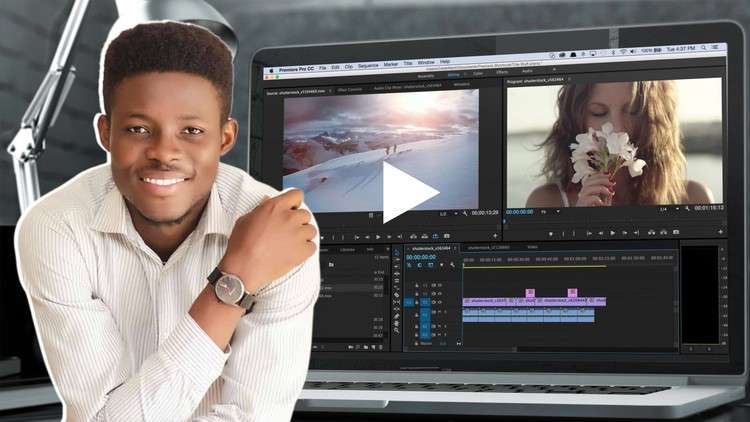
Task: Click Program monitor timecode field
Action: pyautogui.click(x=520, y=212)
